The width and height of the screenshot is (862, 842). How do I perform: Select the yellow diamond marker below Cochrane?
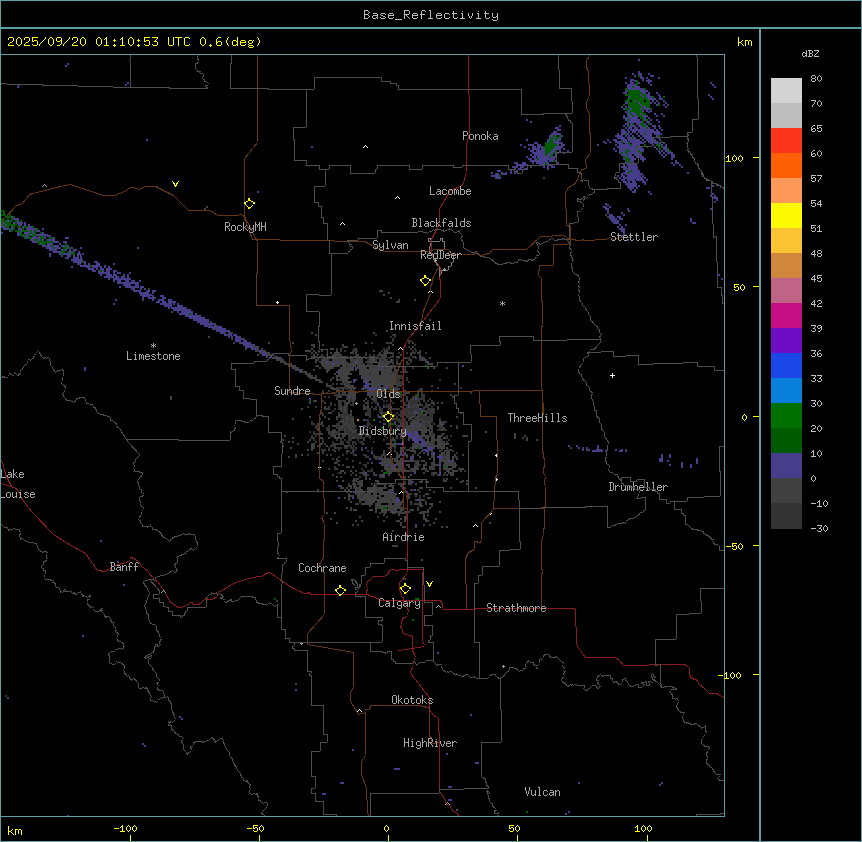[x=340, y=591]
